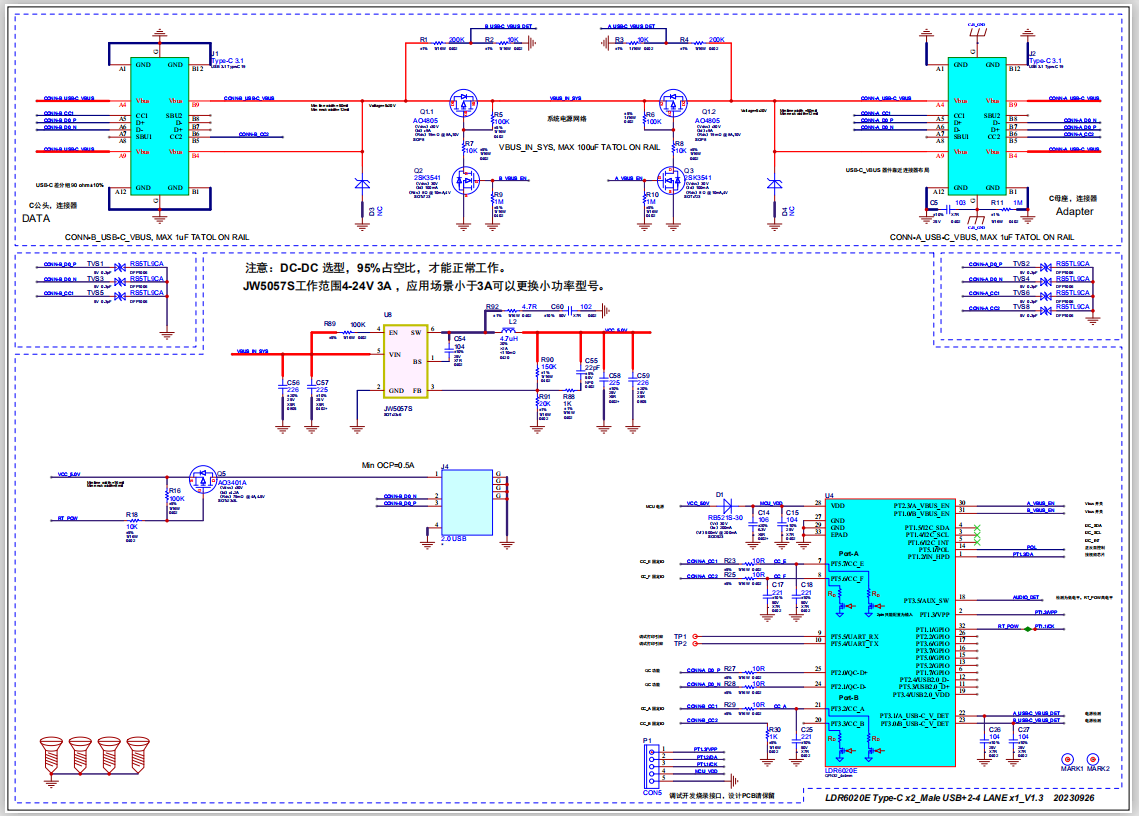Select the Q5 AO3401A MOSFET symbol
Image resolution: width=1139 pixels, height=816 pixels.
pos(202,479)
